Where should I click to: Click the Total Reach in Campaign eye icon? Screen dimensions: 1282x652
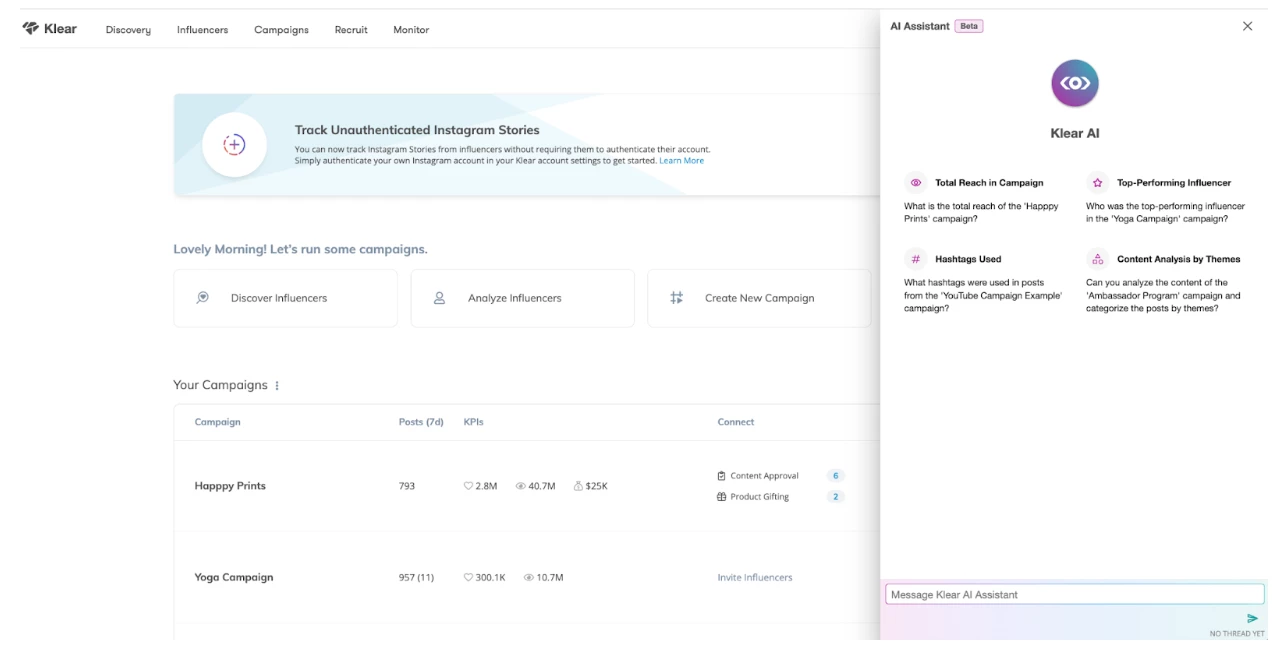tap(915, 183)
